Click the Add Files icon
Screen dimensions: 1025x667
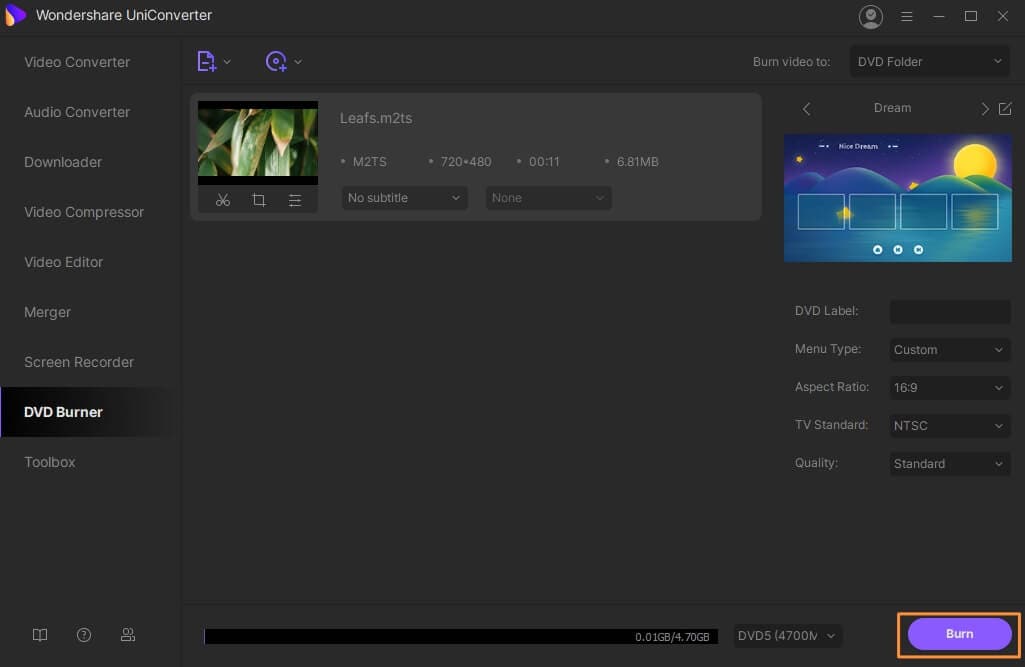point(207,61)
